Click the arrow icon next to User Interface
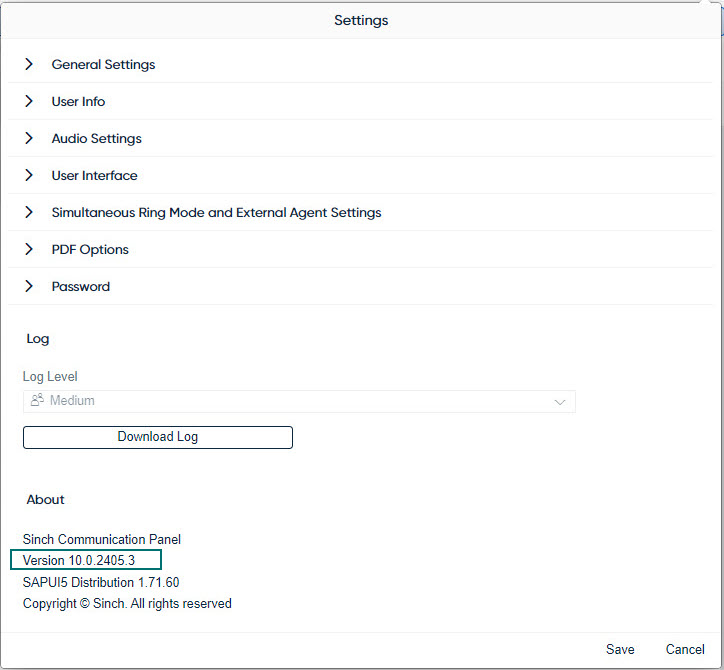Viewport: 724px width, 670px height. pyautogui.click(x=29, y=175)
